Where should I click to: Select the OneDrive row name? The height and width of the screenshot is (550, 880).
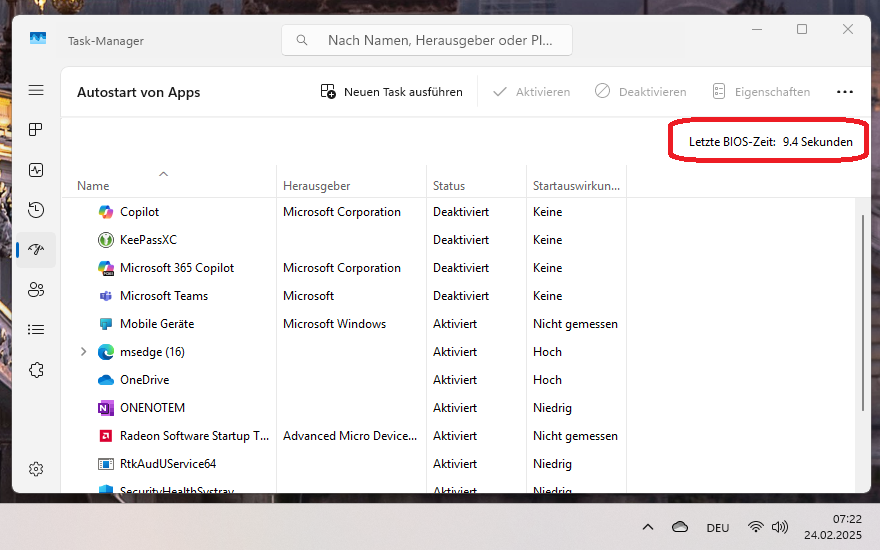(x=145, y=380)
